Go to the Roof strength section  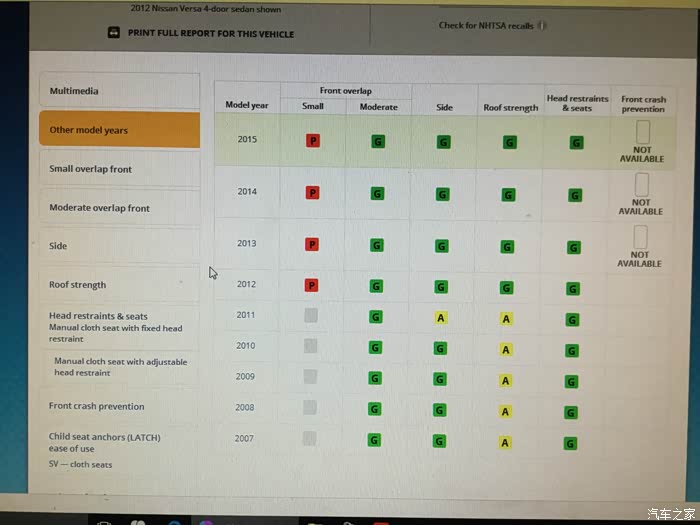click(x=118, y=285)
